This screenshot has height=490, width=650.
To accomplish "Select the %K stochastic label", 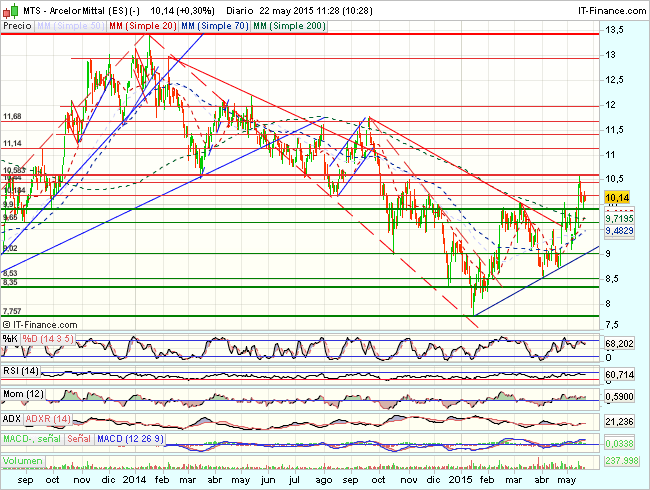I will (x=10, y=339).
